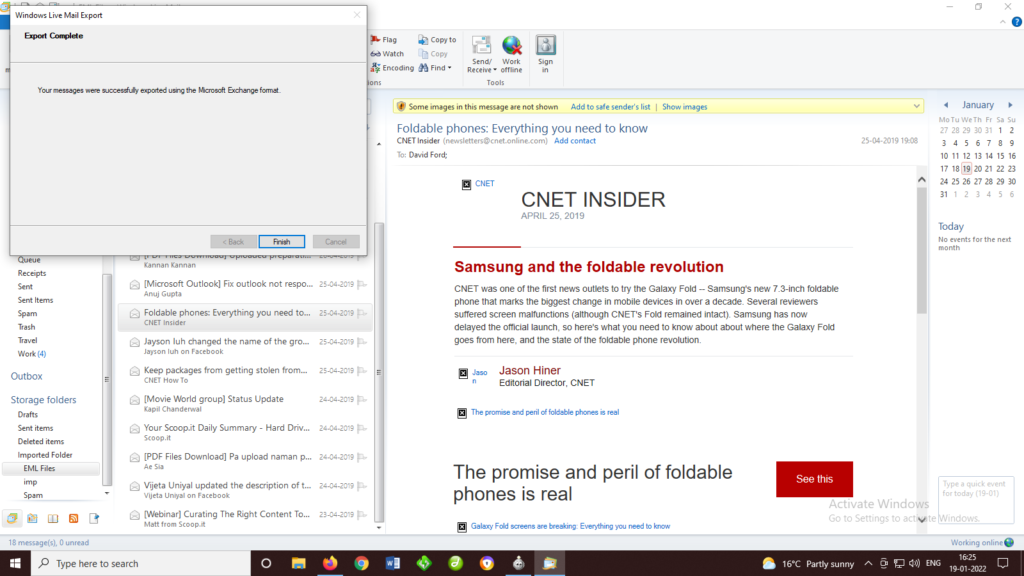Open Firefox from the Windows taskbar
The width and height of the screenshot is (1024, 576).
[330, 563]
